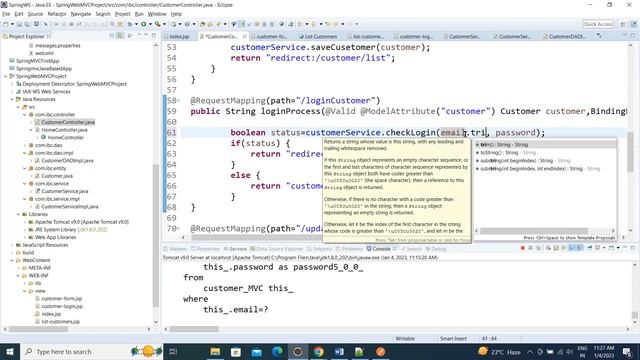Maximize the Project Explorer view
Image resolution: width=640 pixels, height=360 pixels.
click(x=154, y=36)
